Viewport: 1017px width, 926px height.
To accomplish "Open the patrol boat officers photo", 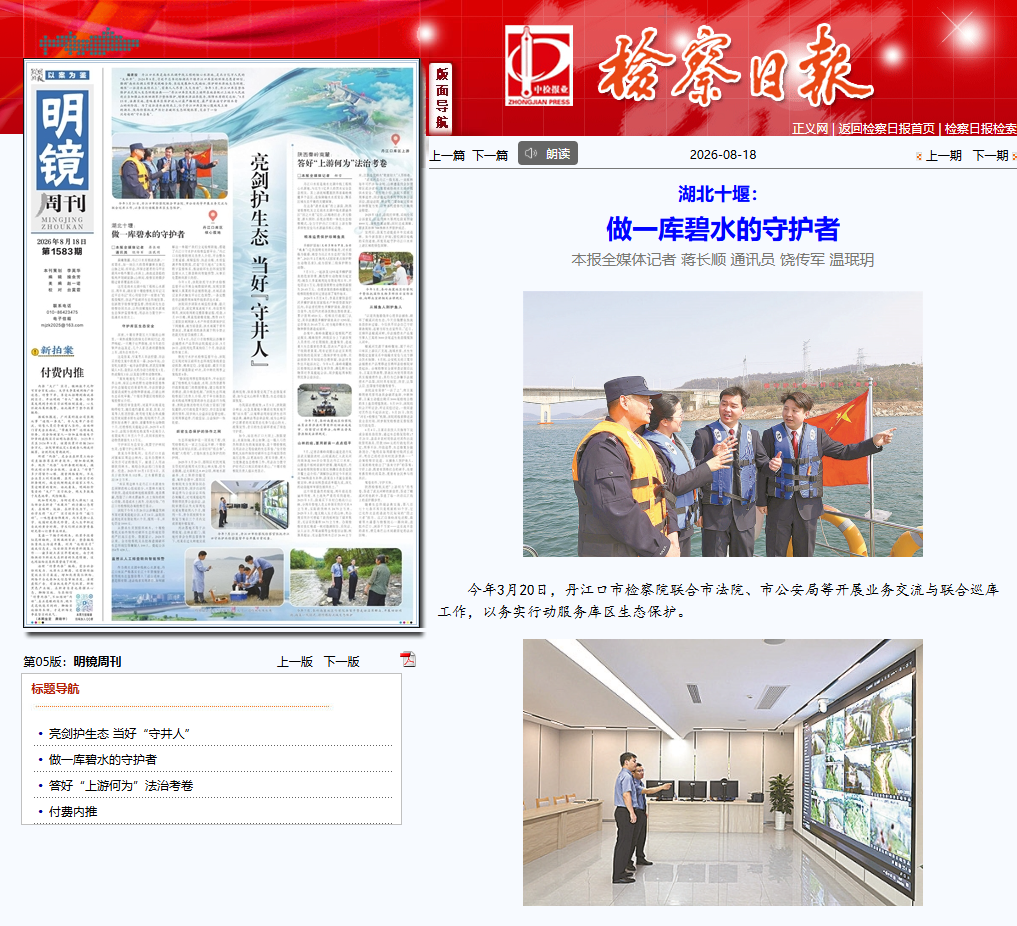I will point(723,424).
